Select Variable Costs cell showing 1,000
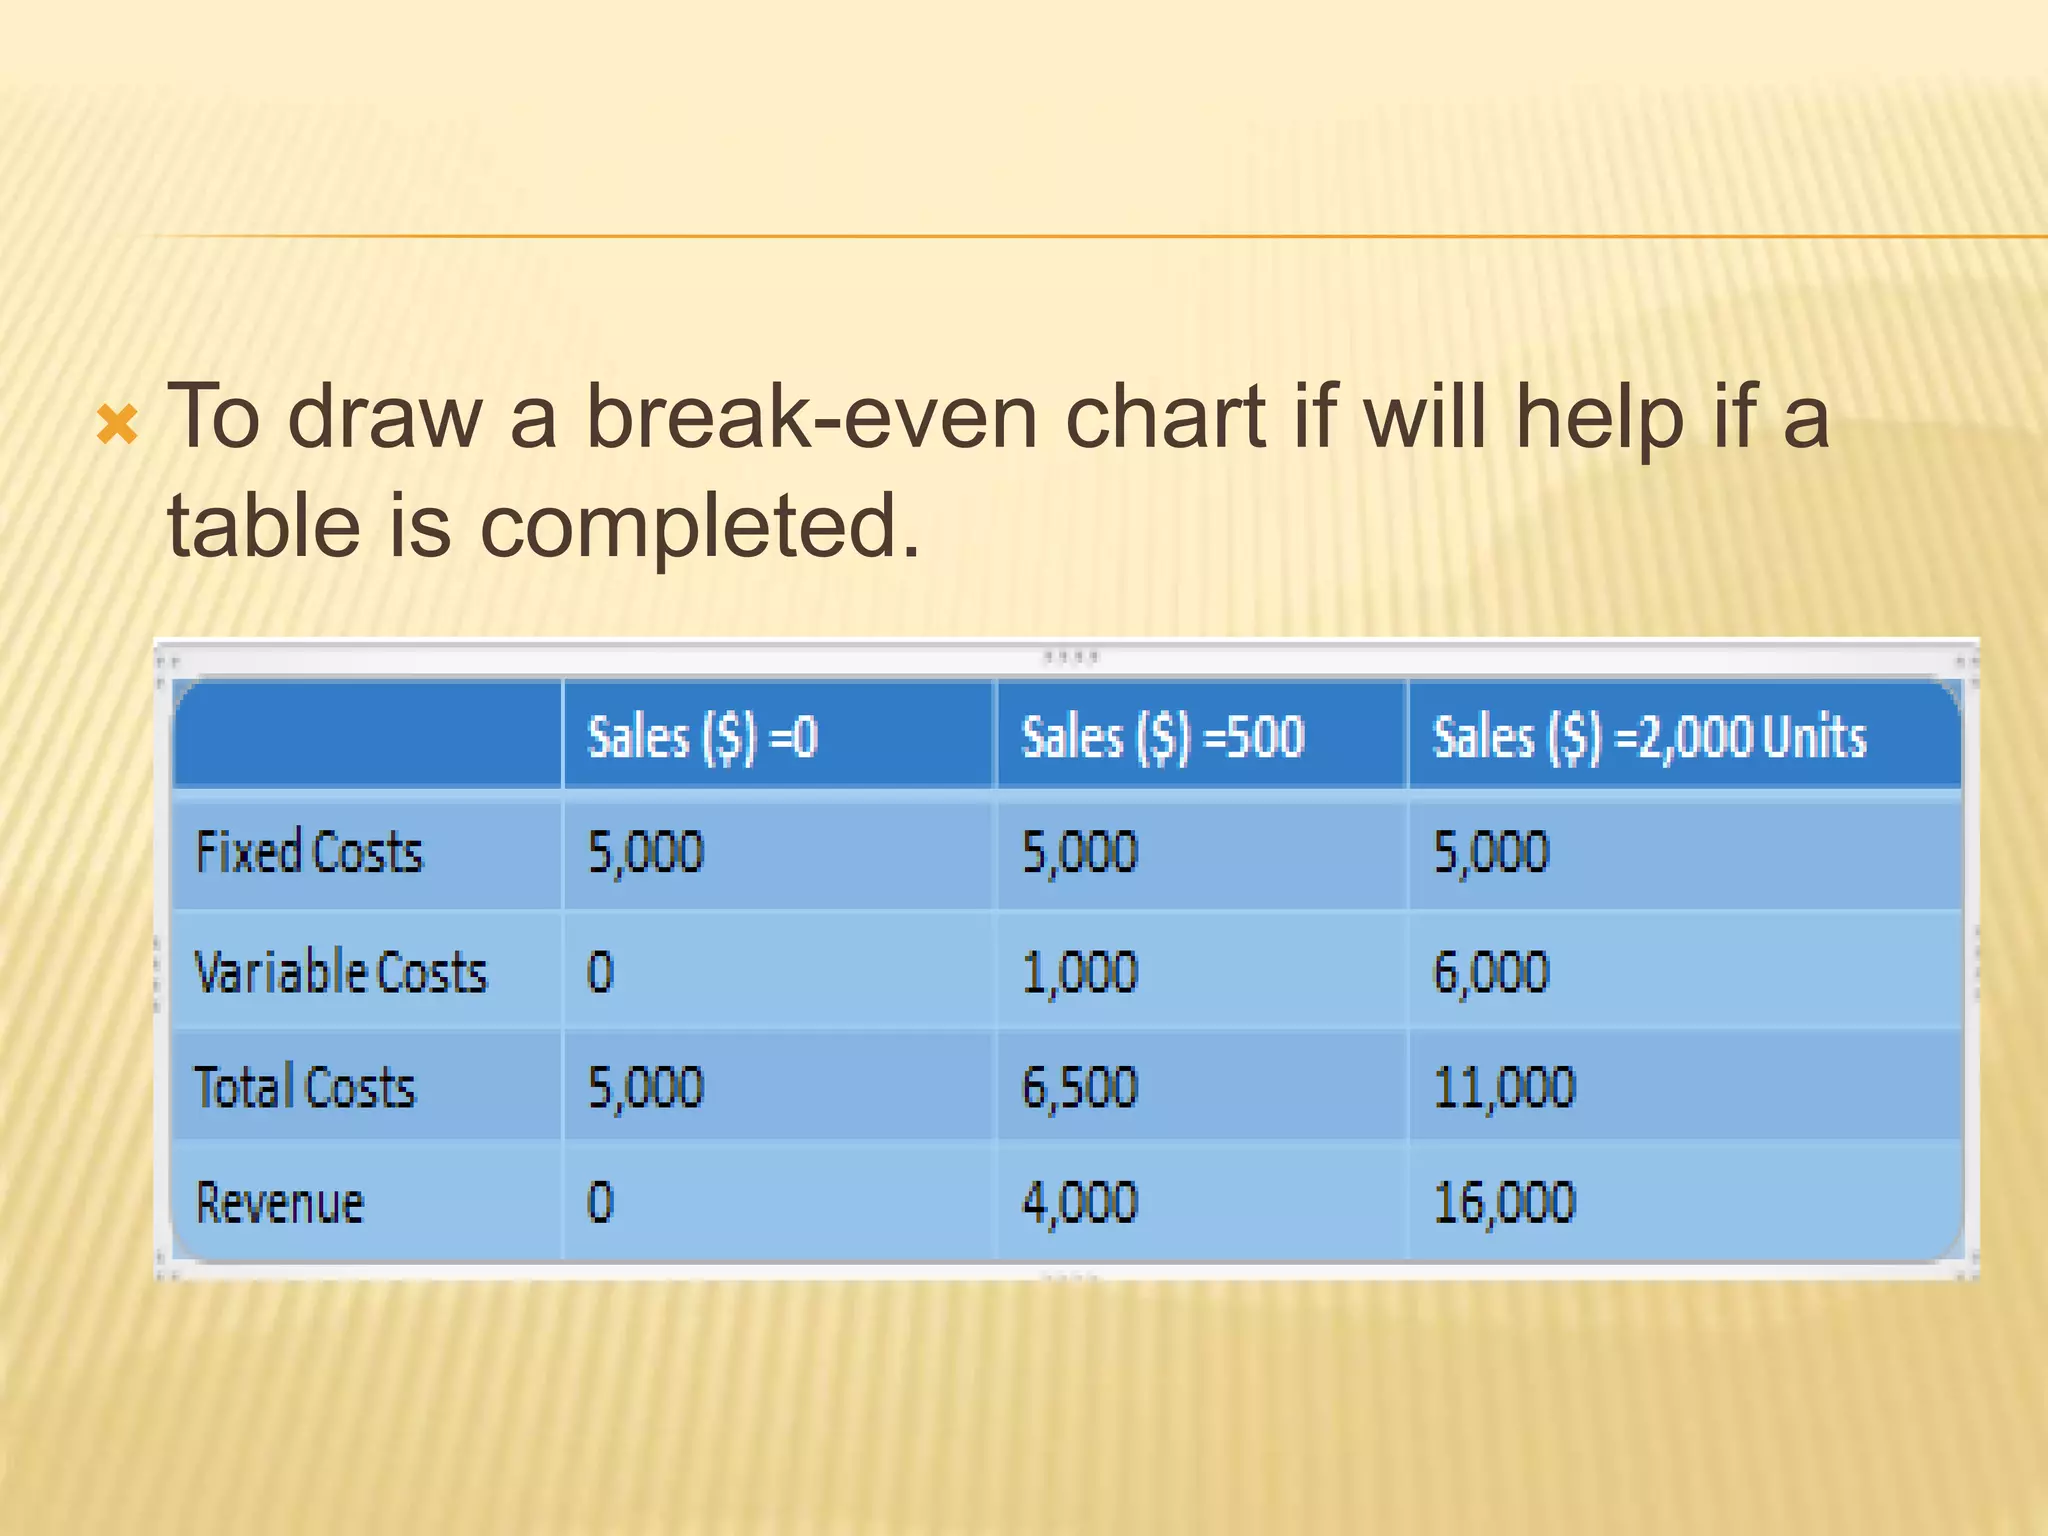 1080,971
